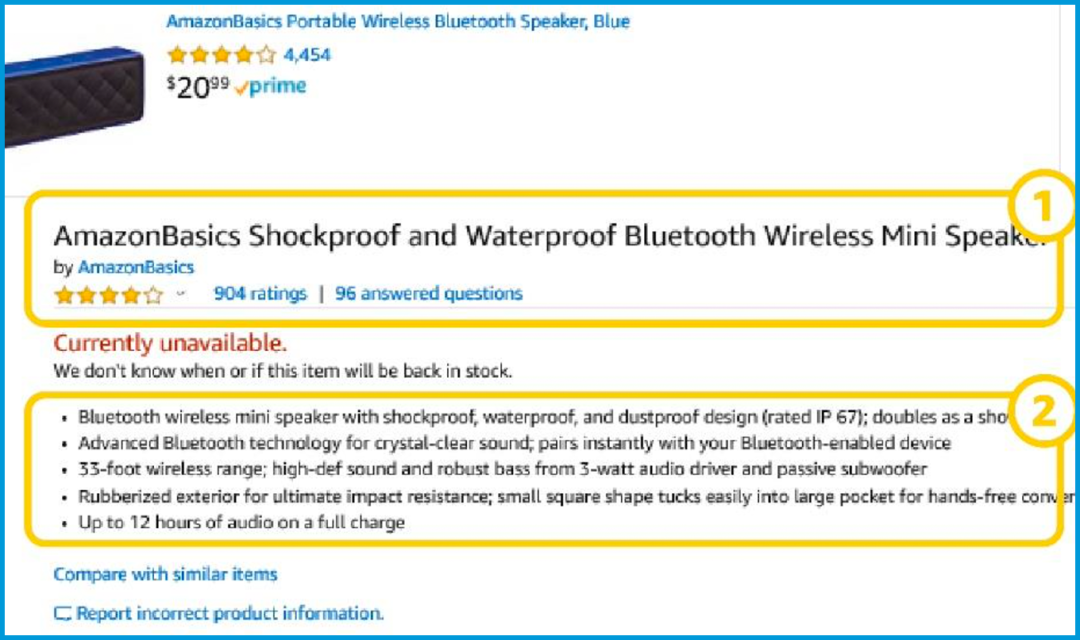
Task: Click the top product's star rating icons
Action: tap(221, 54)
